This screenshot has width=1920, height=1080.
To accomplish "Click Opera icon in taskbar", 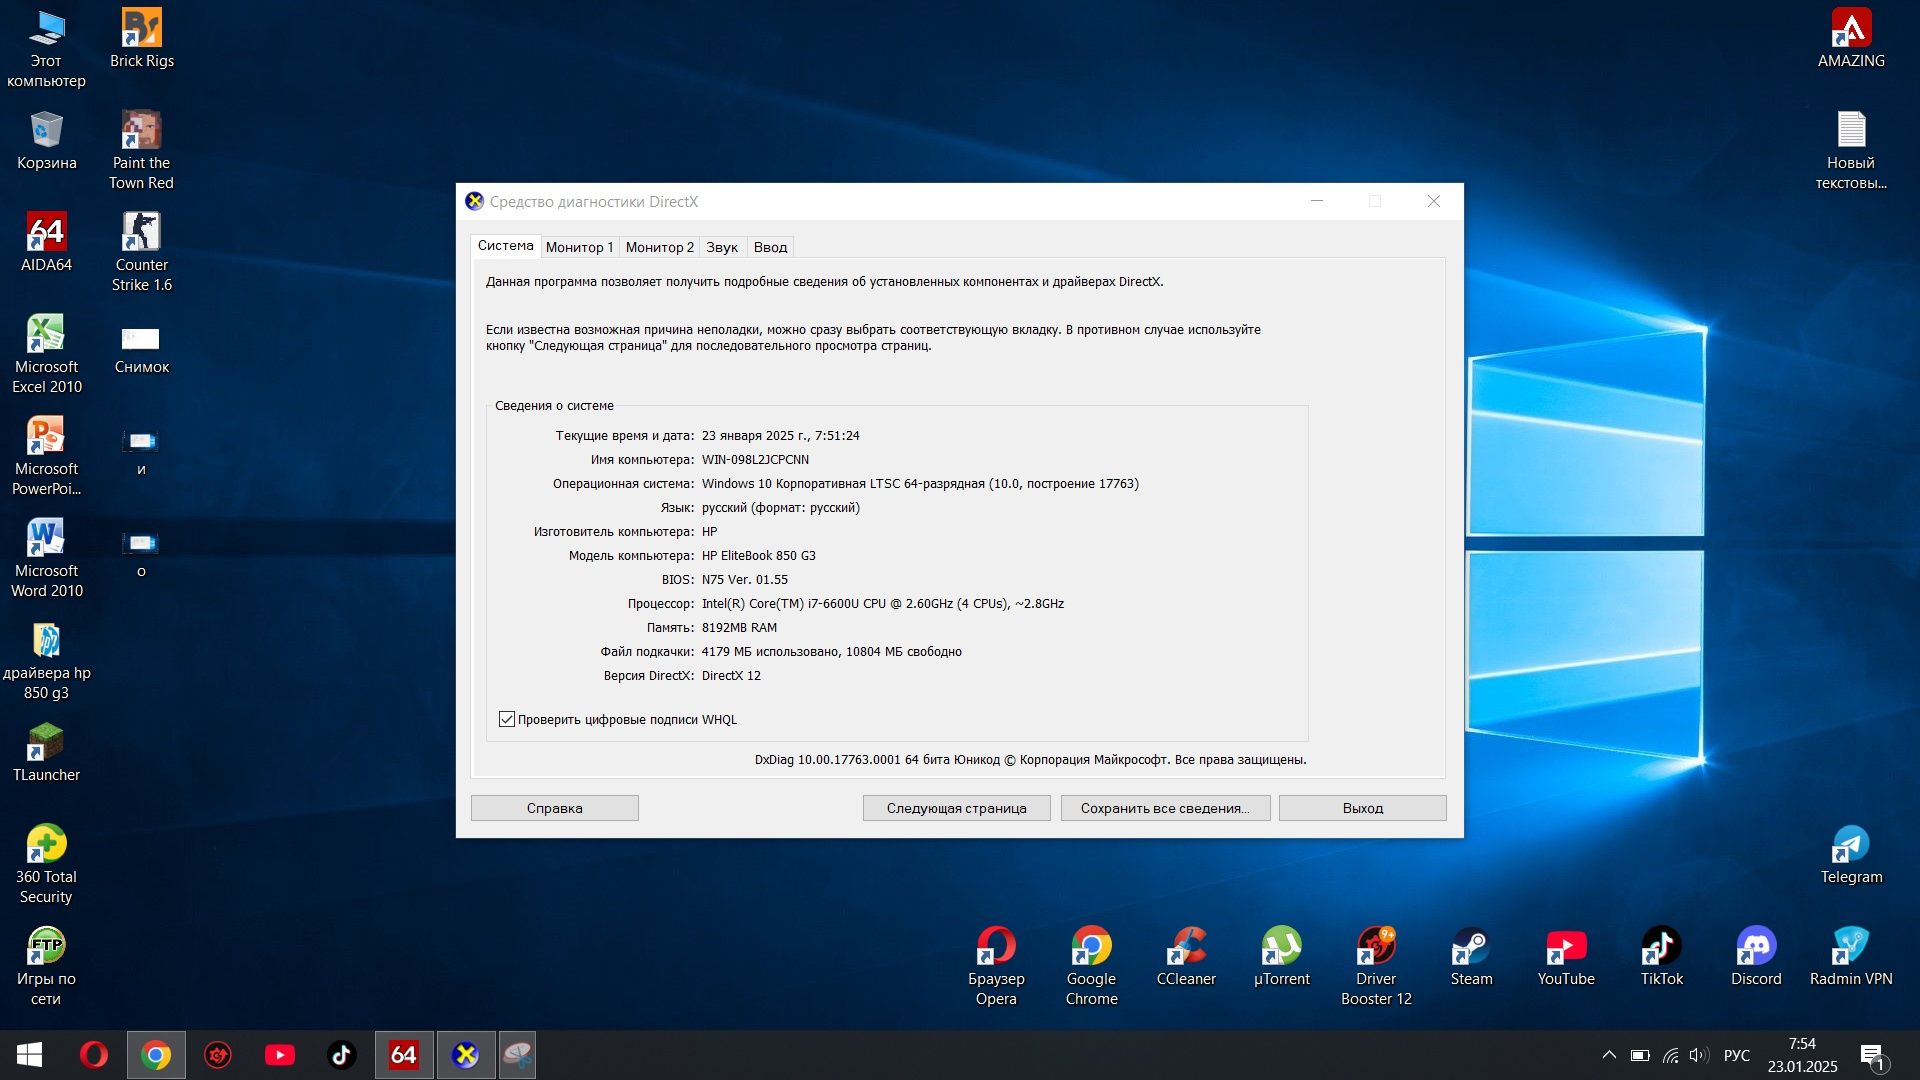I will tap(94, 1055).
